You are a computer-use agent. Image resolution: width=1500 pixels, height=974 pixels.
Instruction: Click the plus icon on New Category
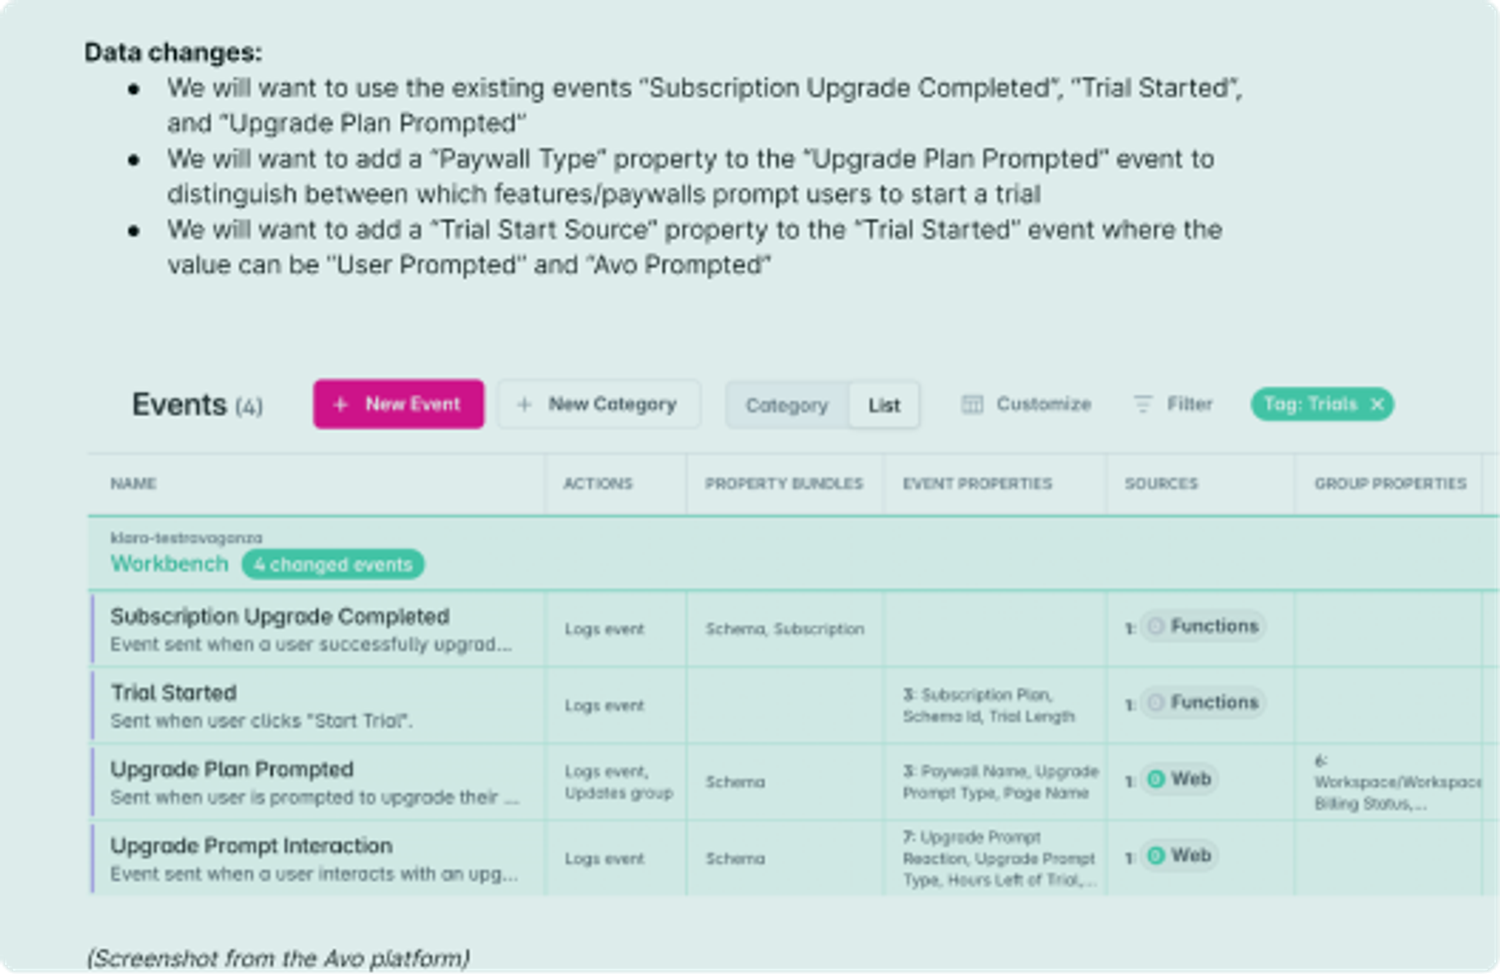click(523, 404)
